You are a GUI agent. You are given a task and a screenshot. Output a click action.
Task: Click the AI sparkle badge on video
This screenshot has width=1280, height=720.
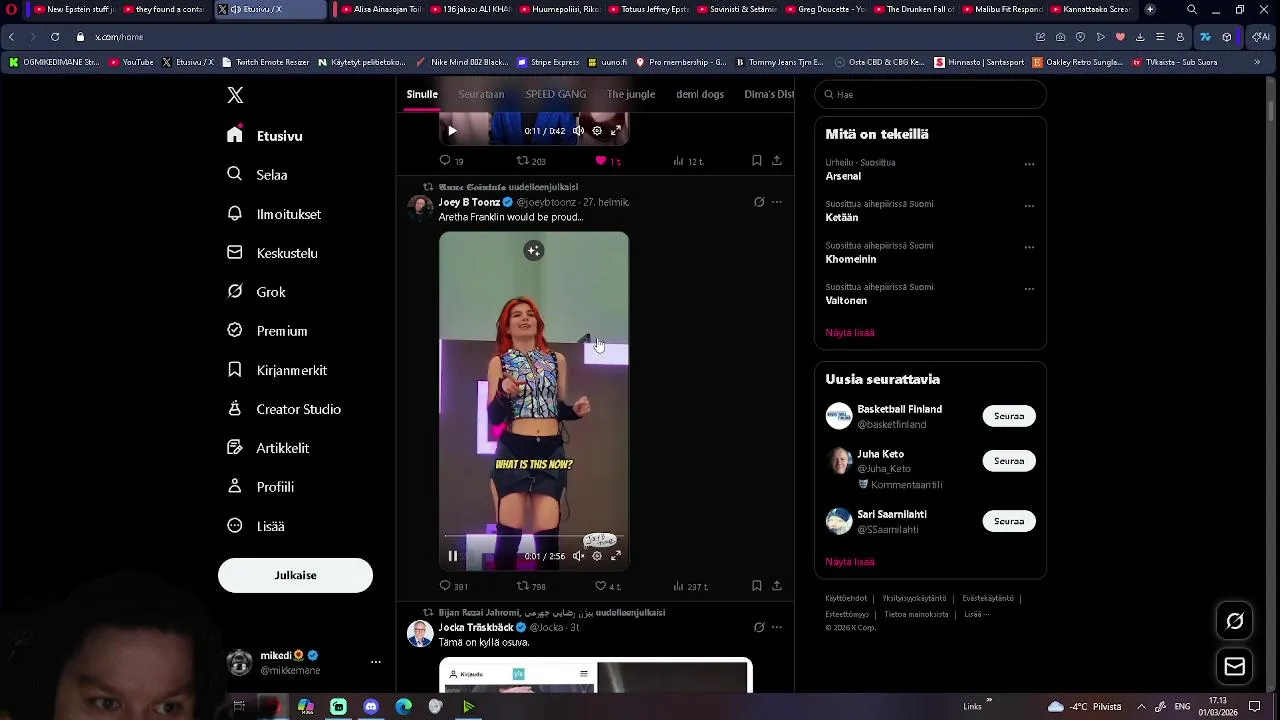[x=534, y=251]
